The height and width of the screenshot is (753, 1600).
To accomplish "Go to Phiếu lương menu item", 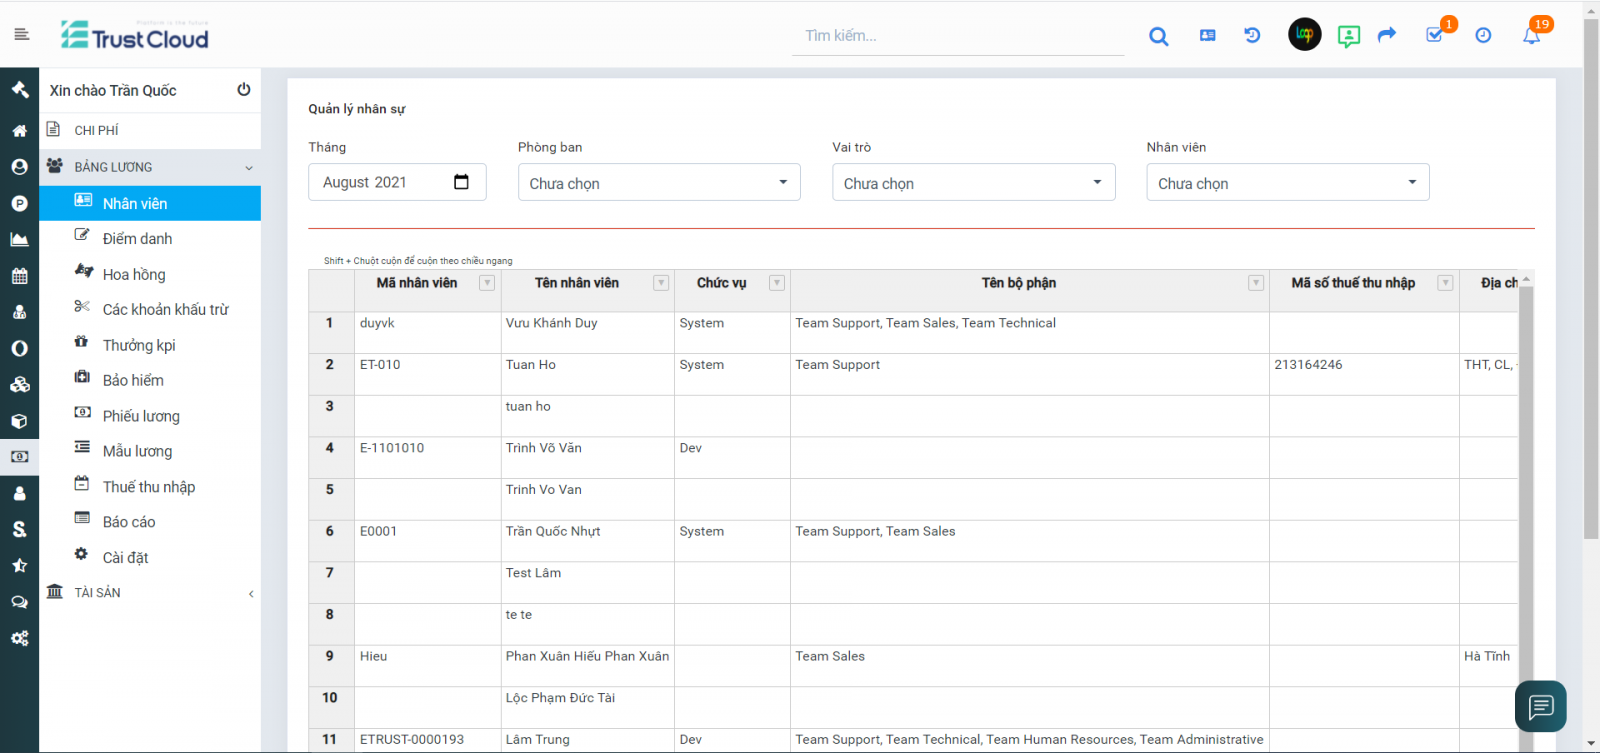I will pyautogui.click(x=141, y=416).
